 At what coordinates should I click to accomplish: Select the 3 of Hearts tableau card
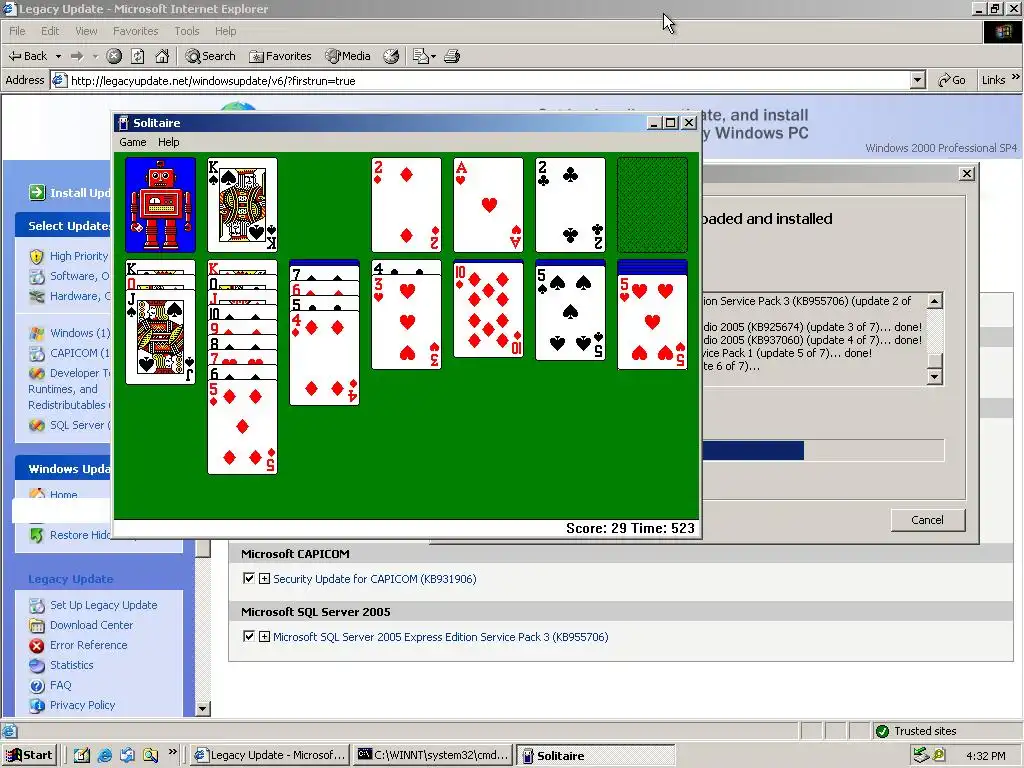(x=406, y=322)
